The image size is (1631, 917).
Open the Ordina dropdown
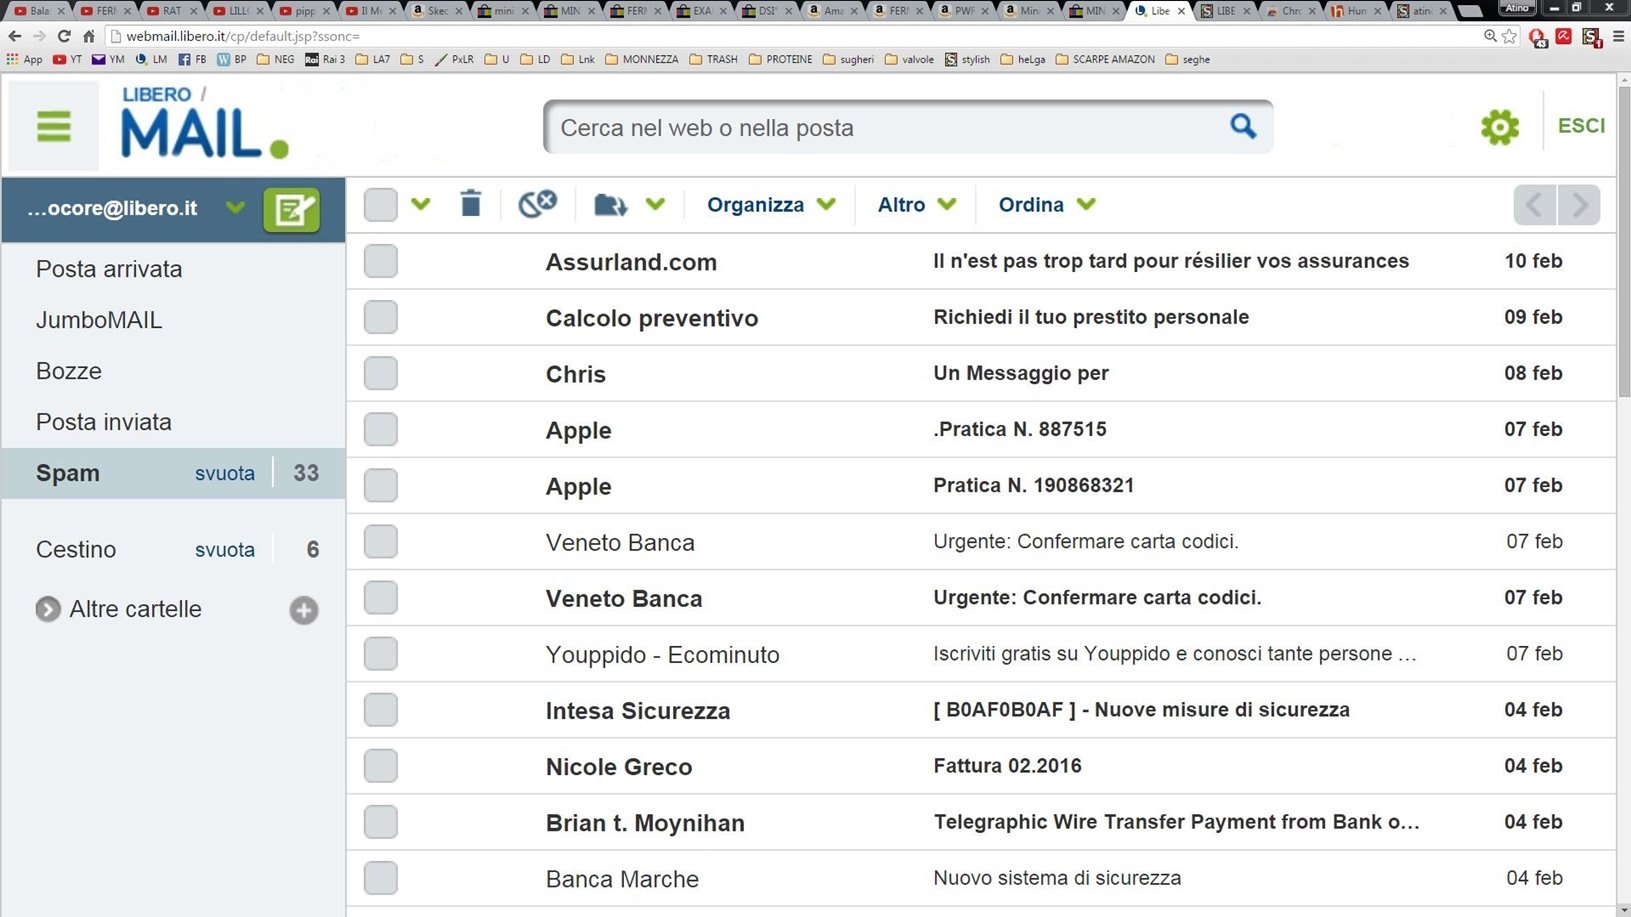point(1047,204)
